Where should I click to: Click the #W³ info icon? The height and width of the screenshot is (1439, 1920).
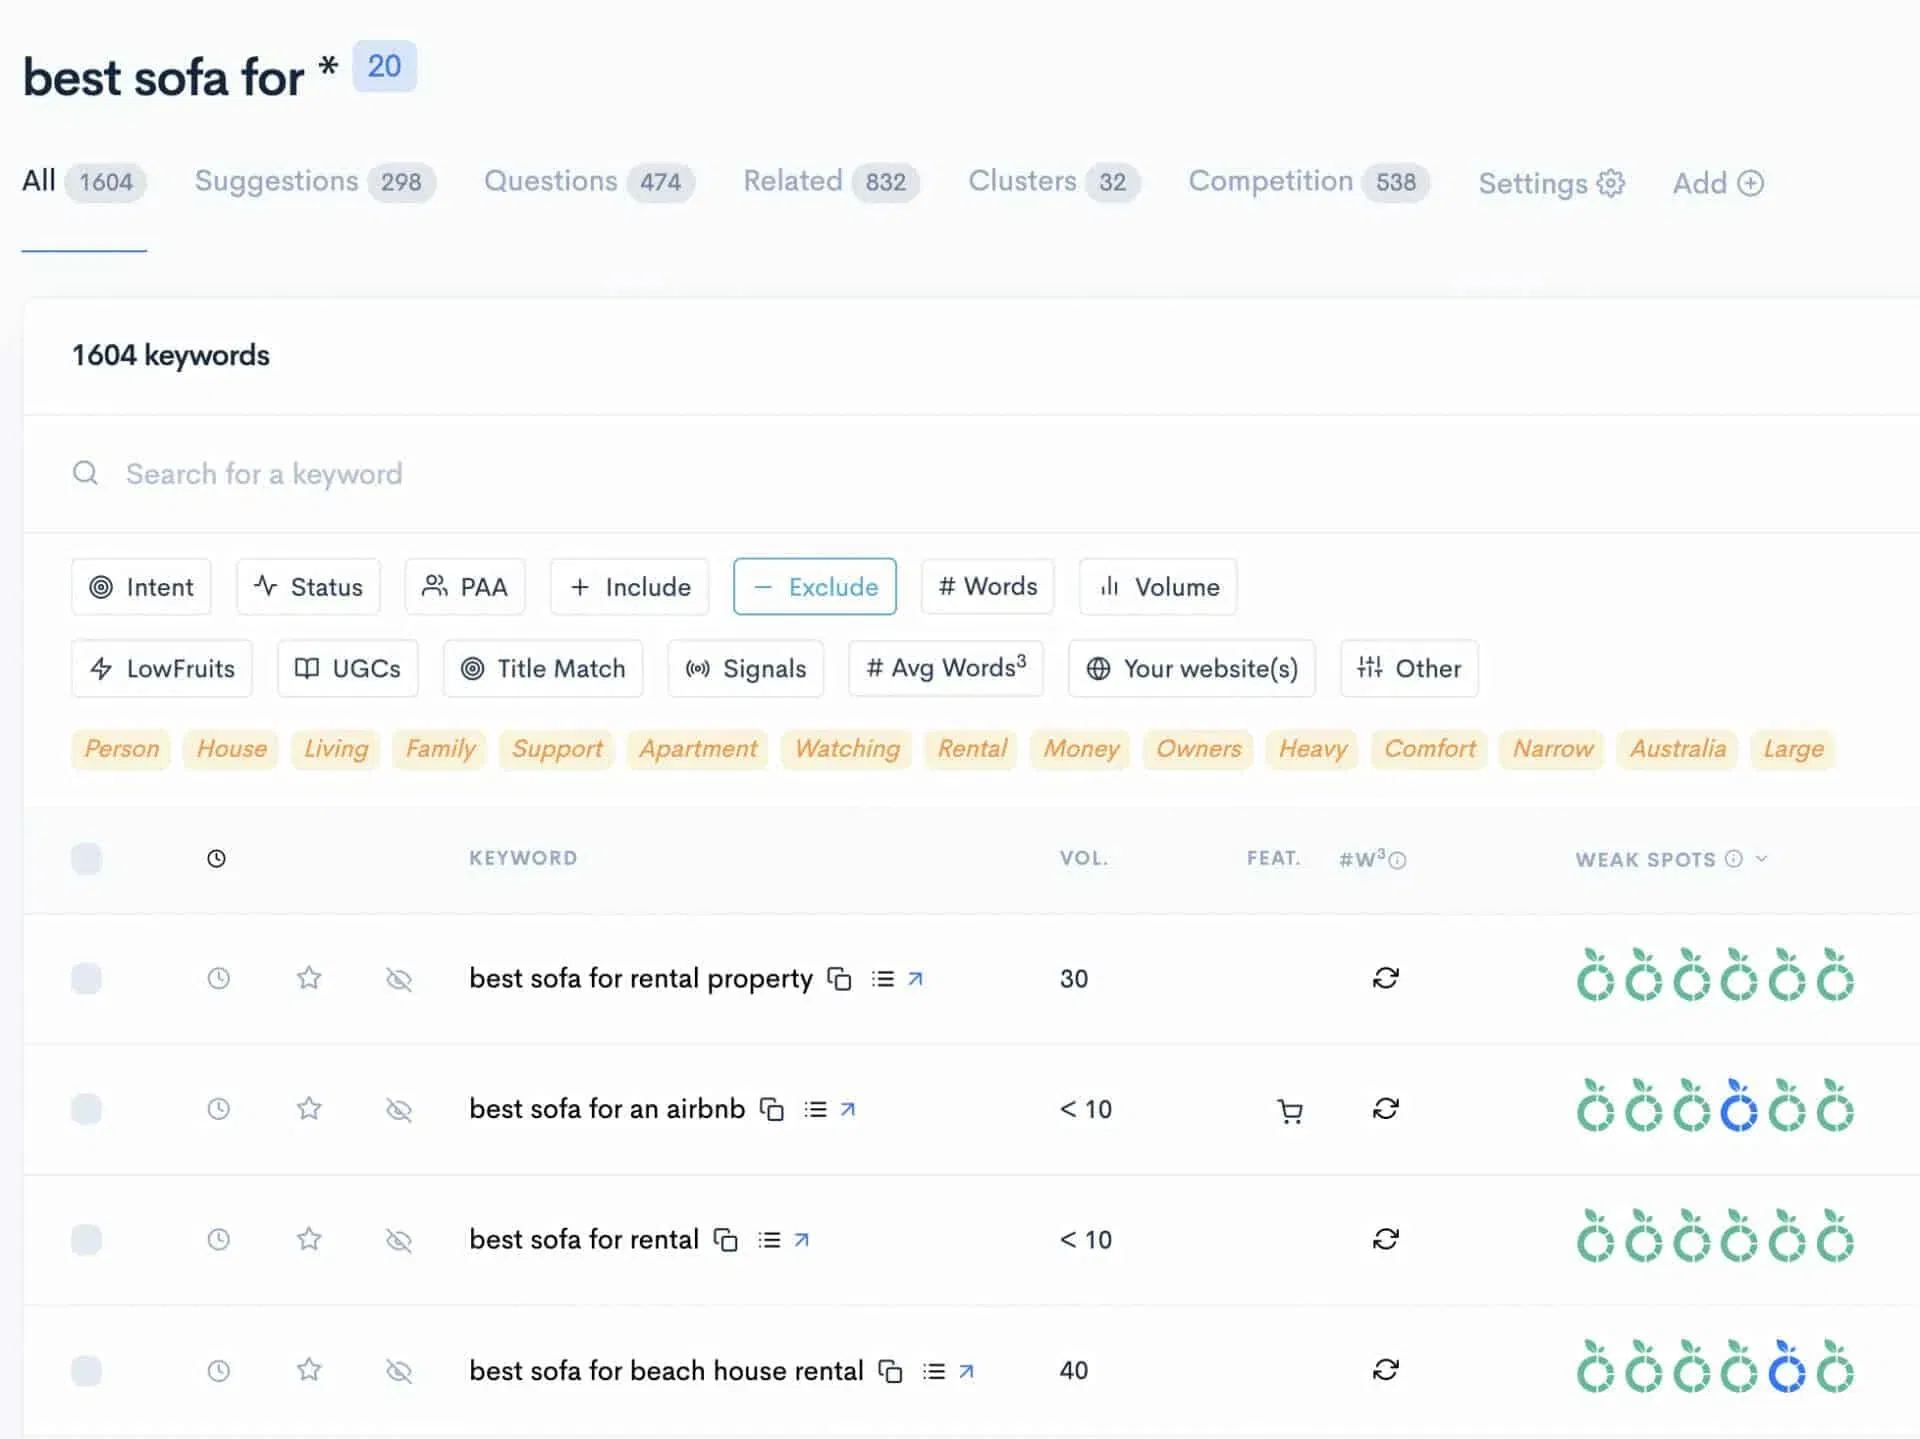coord(1398,860)
